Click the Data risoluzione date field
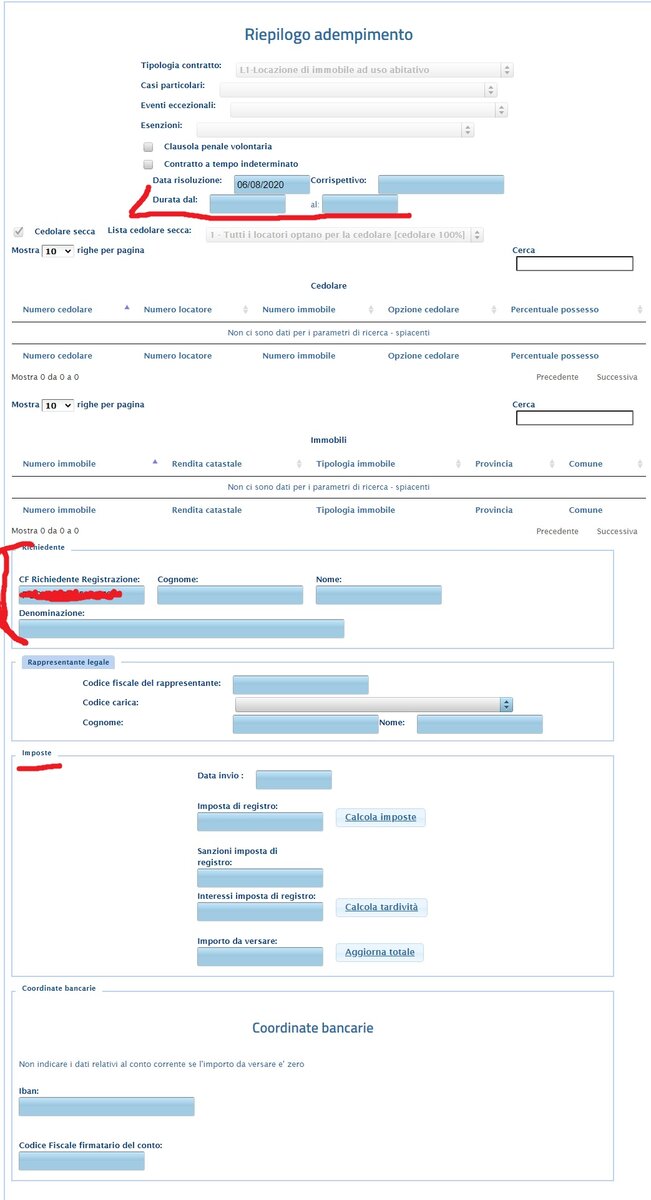 [271, 185]
